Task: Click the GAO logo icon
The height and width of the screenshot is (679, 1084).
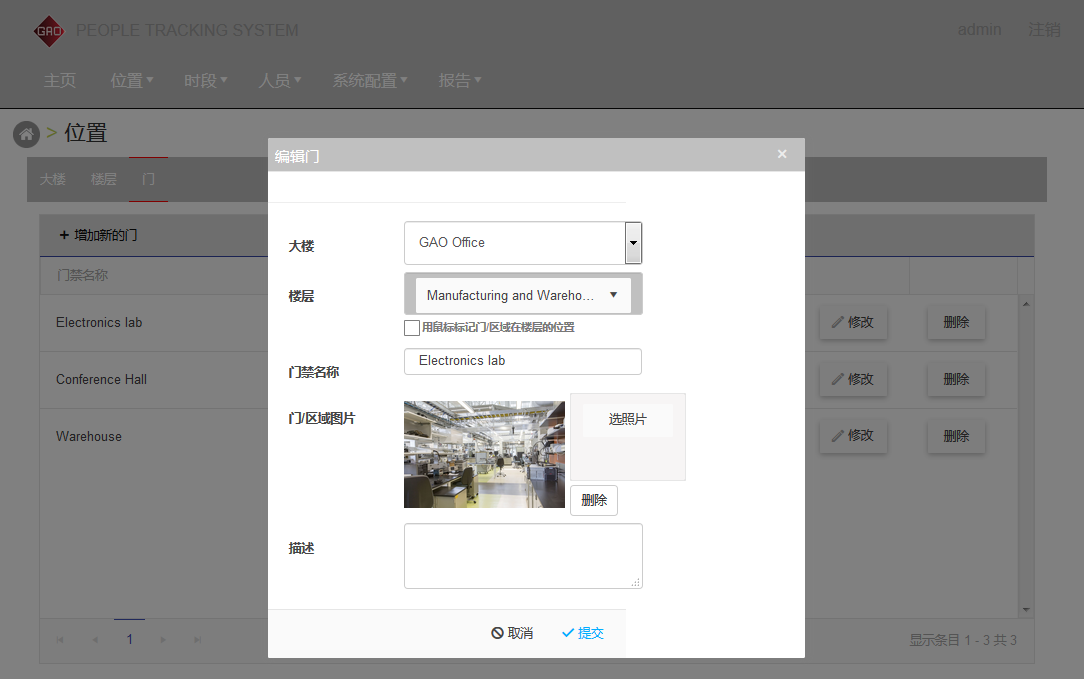Action: (48, 31)
